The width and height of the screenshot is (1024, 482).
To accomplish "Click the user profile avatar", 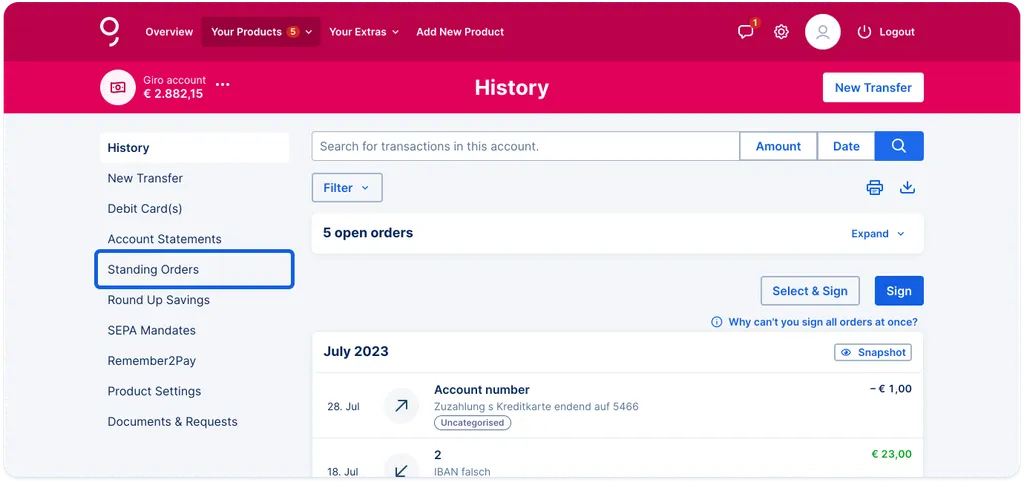I will tap(823, 32).
